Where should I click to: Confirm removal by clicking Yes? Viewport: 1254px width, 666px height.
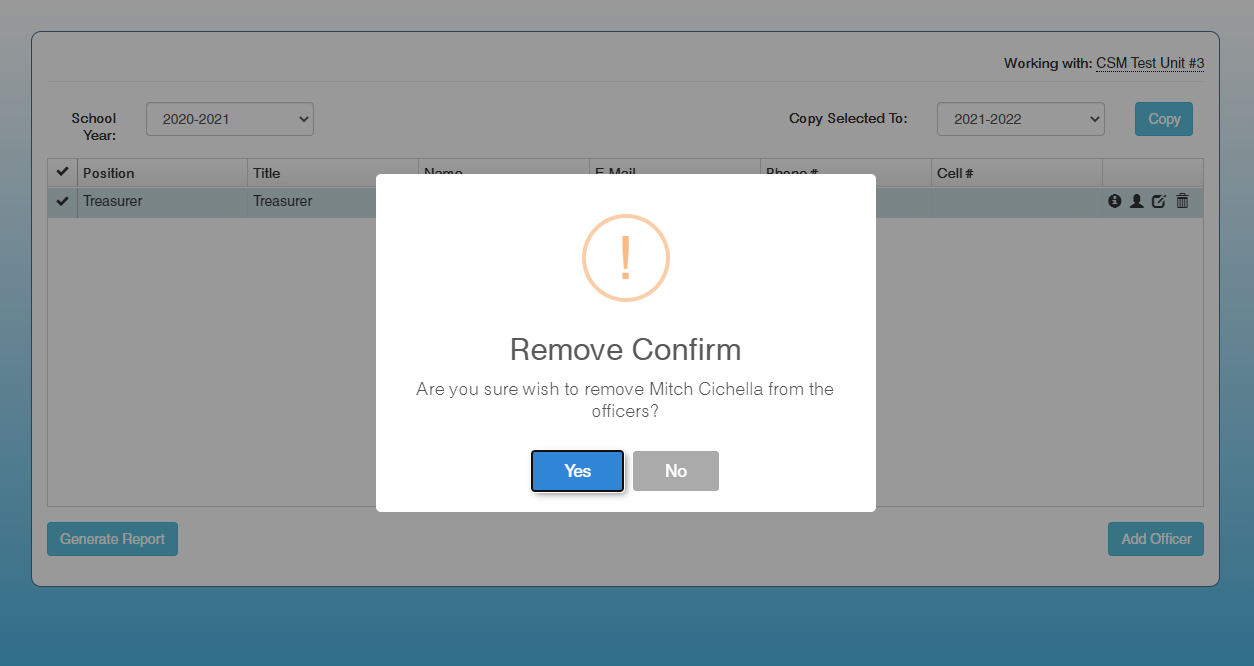577,471
